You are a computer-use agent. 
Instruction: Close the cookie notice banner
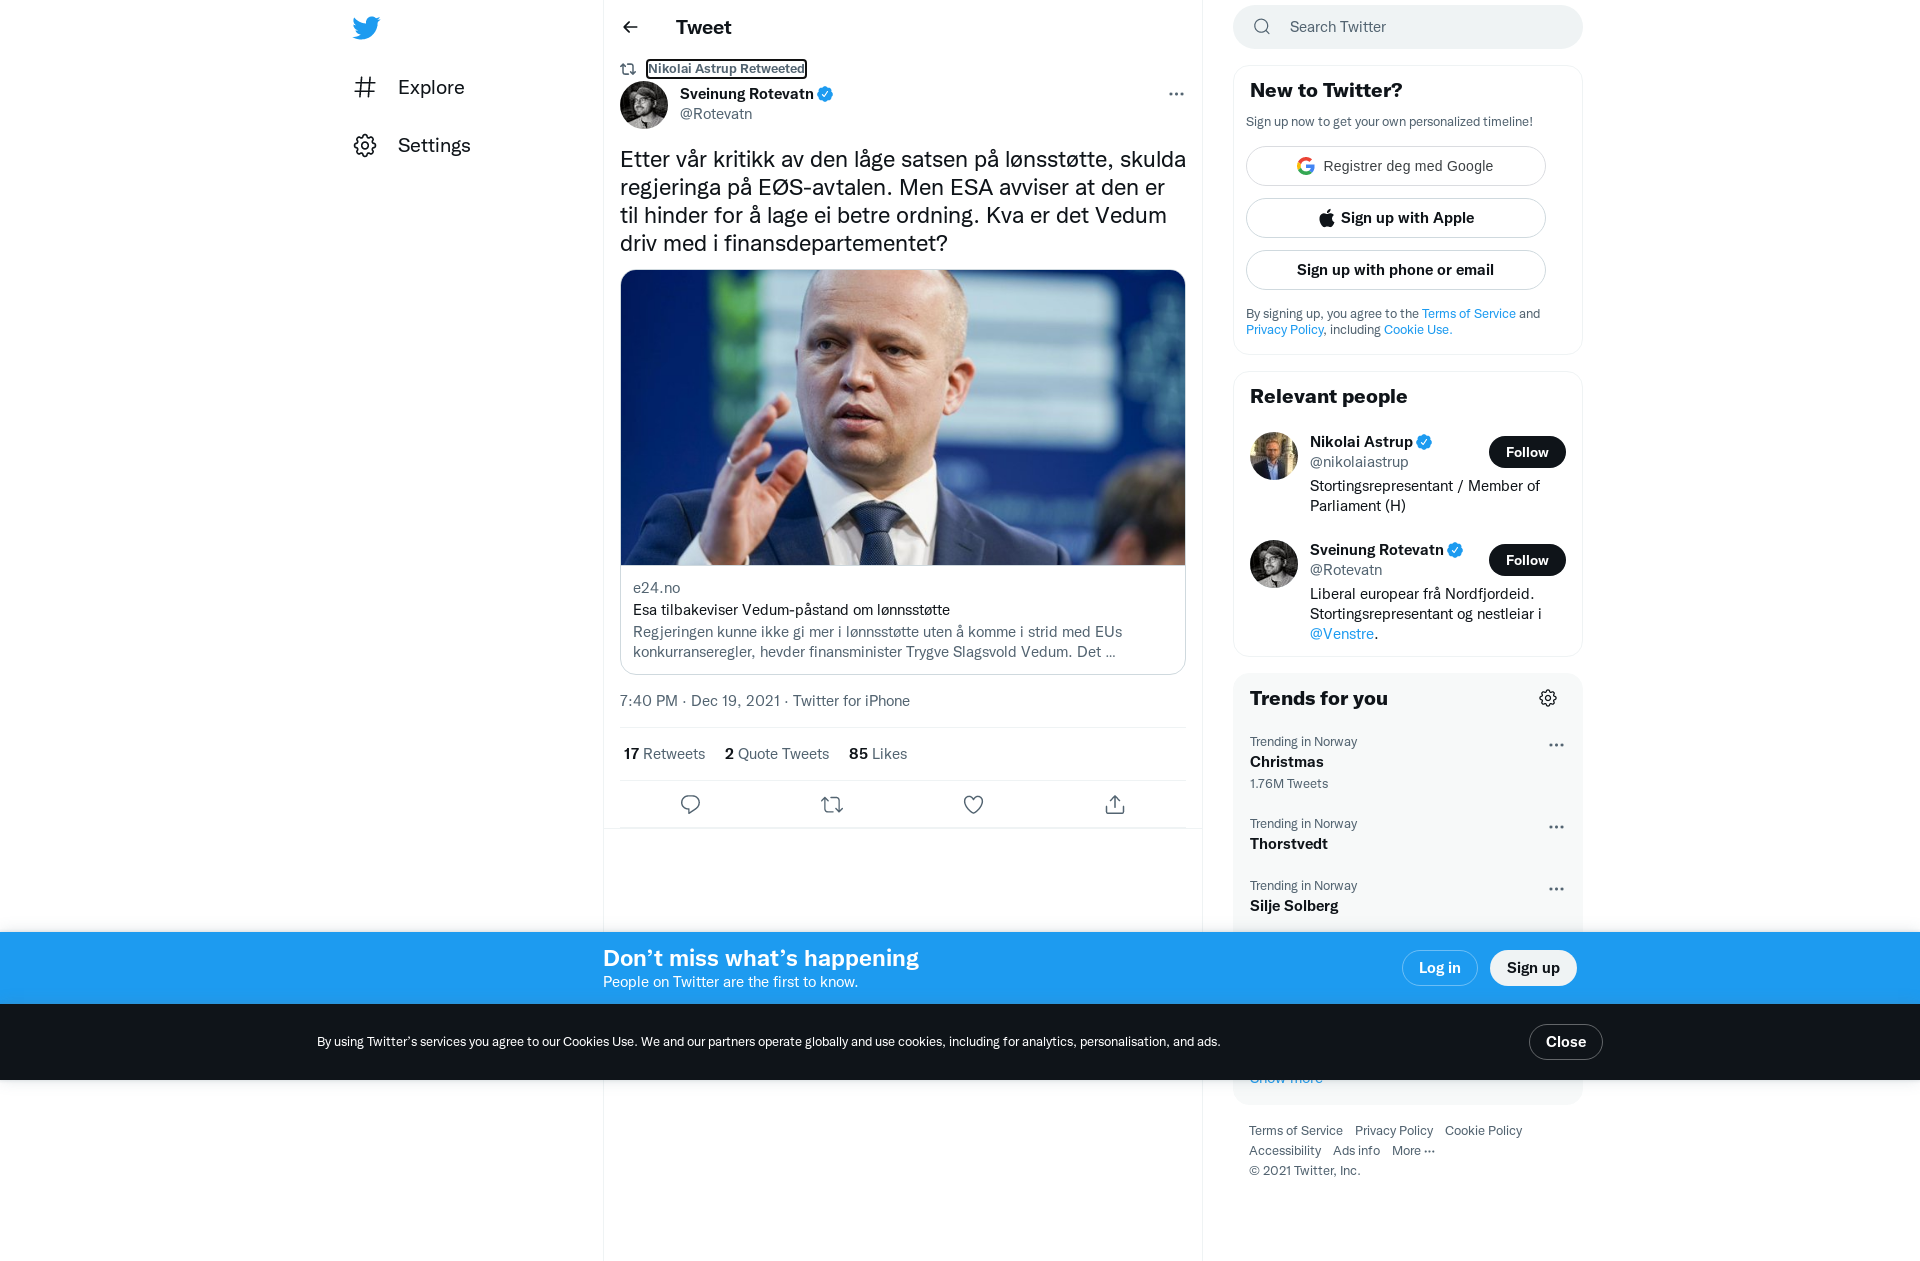coord(1566,1042)
